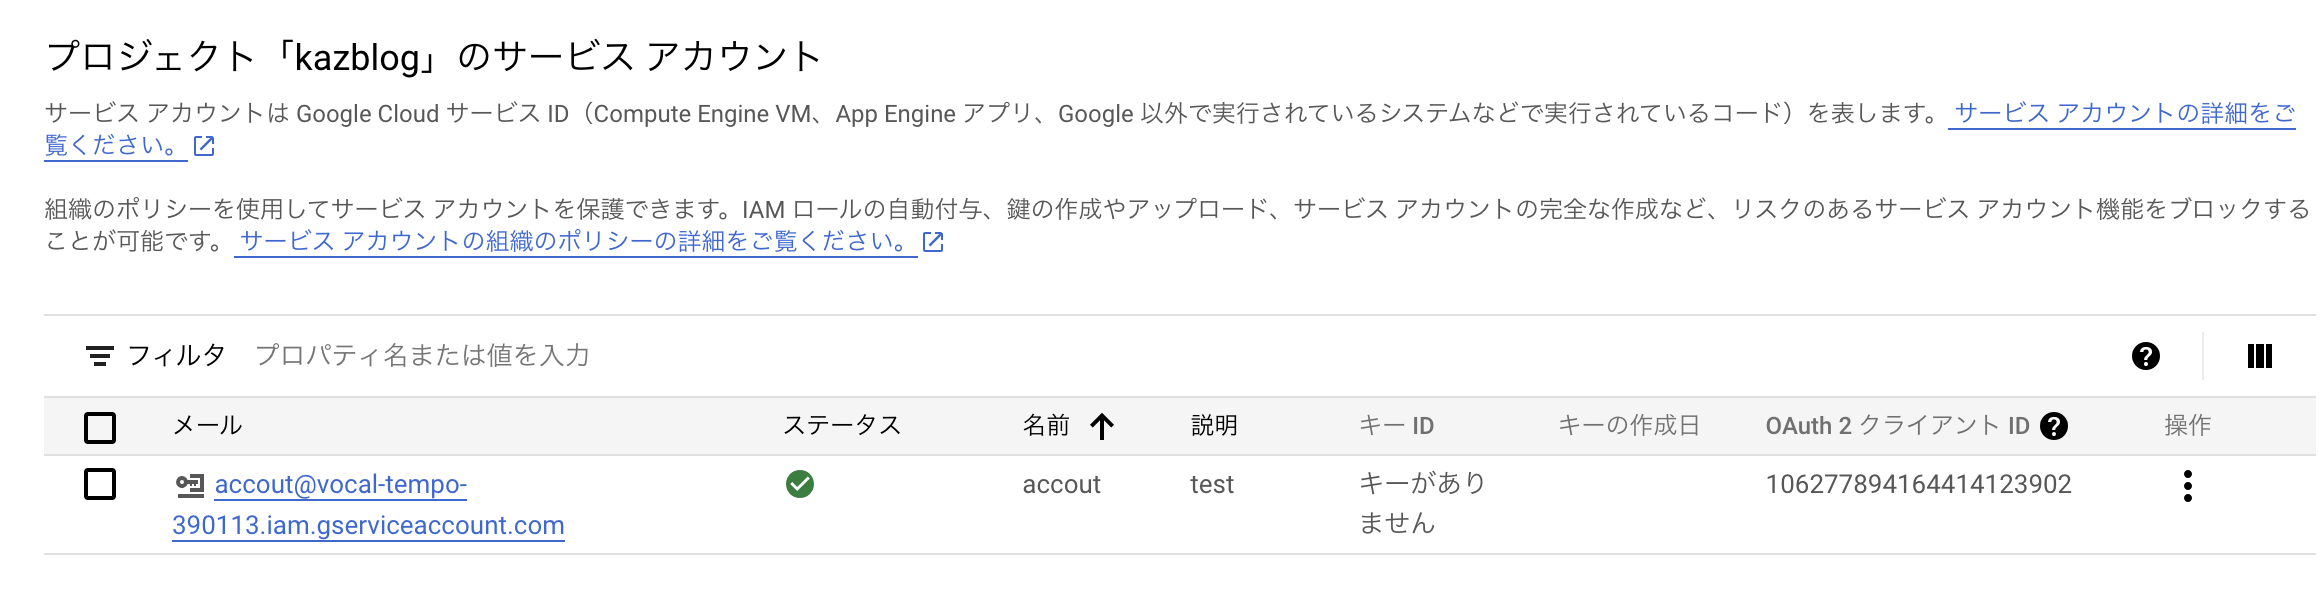Open the サービス アカウントの詳細 documentation link
The image size is (2322, 598).
pos(2124,114)
